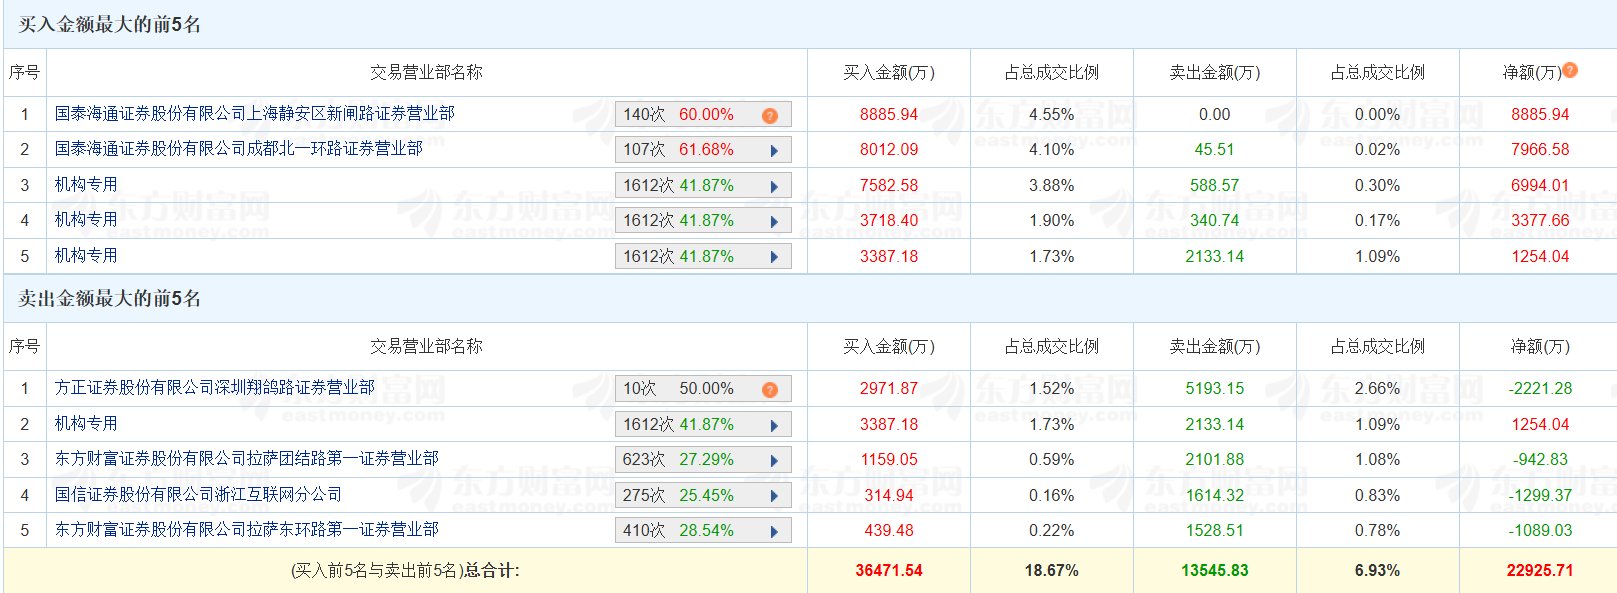Viewport: 1617px width, 593px height.
Task: Expand the arrow in 107次 61.68% badge
Action: click(x=774, y=151)
